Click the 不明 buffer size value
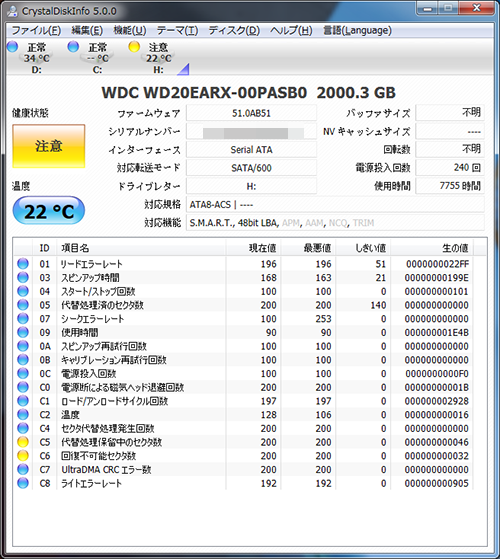Image resolution: width=500 pixels, height=559 pixels. click(450, 113)
